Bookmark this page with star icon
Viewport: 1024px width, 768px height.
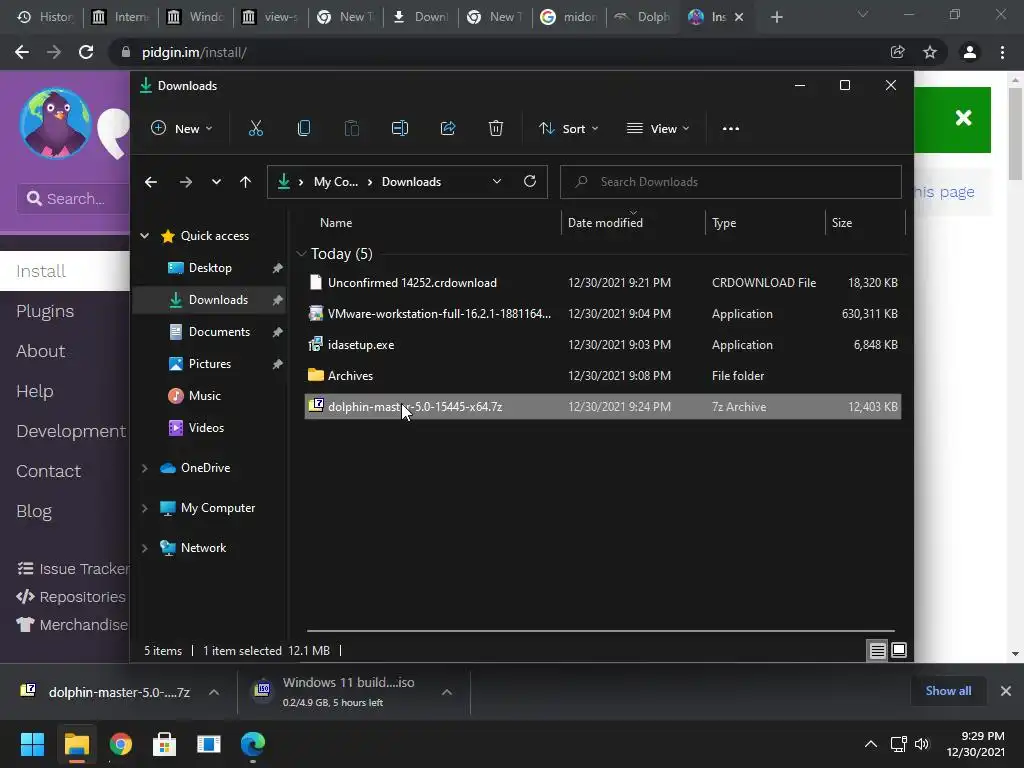coord(930,52)
